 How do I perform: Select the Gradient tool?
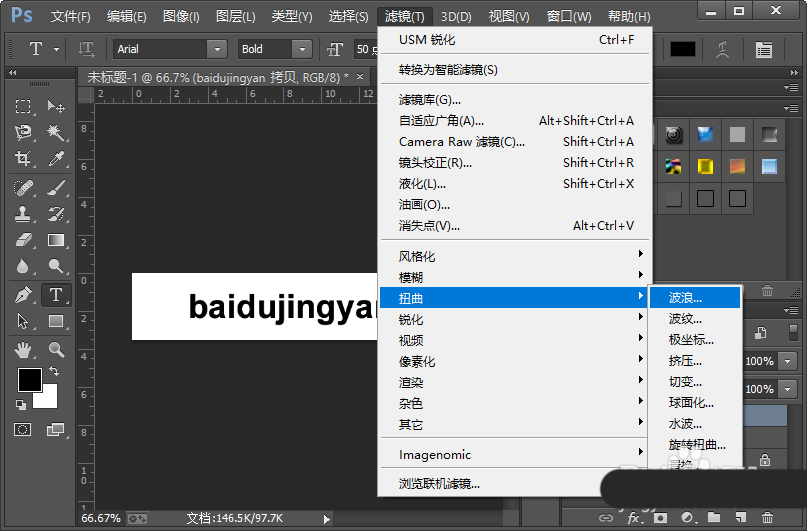click(x=56, y=240)
